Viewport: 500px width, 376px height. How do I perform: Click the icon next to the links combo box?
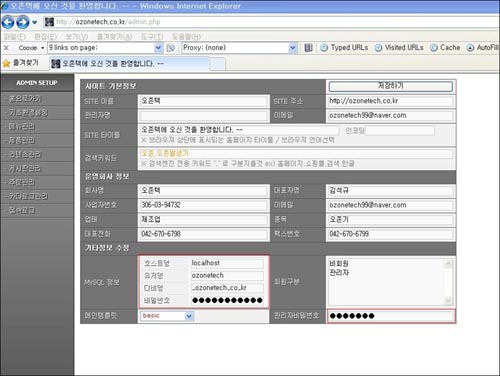pos(171,48)
